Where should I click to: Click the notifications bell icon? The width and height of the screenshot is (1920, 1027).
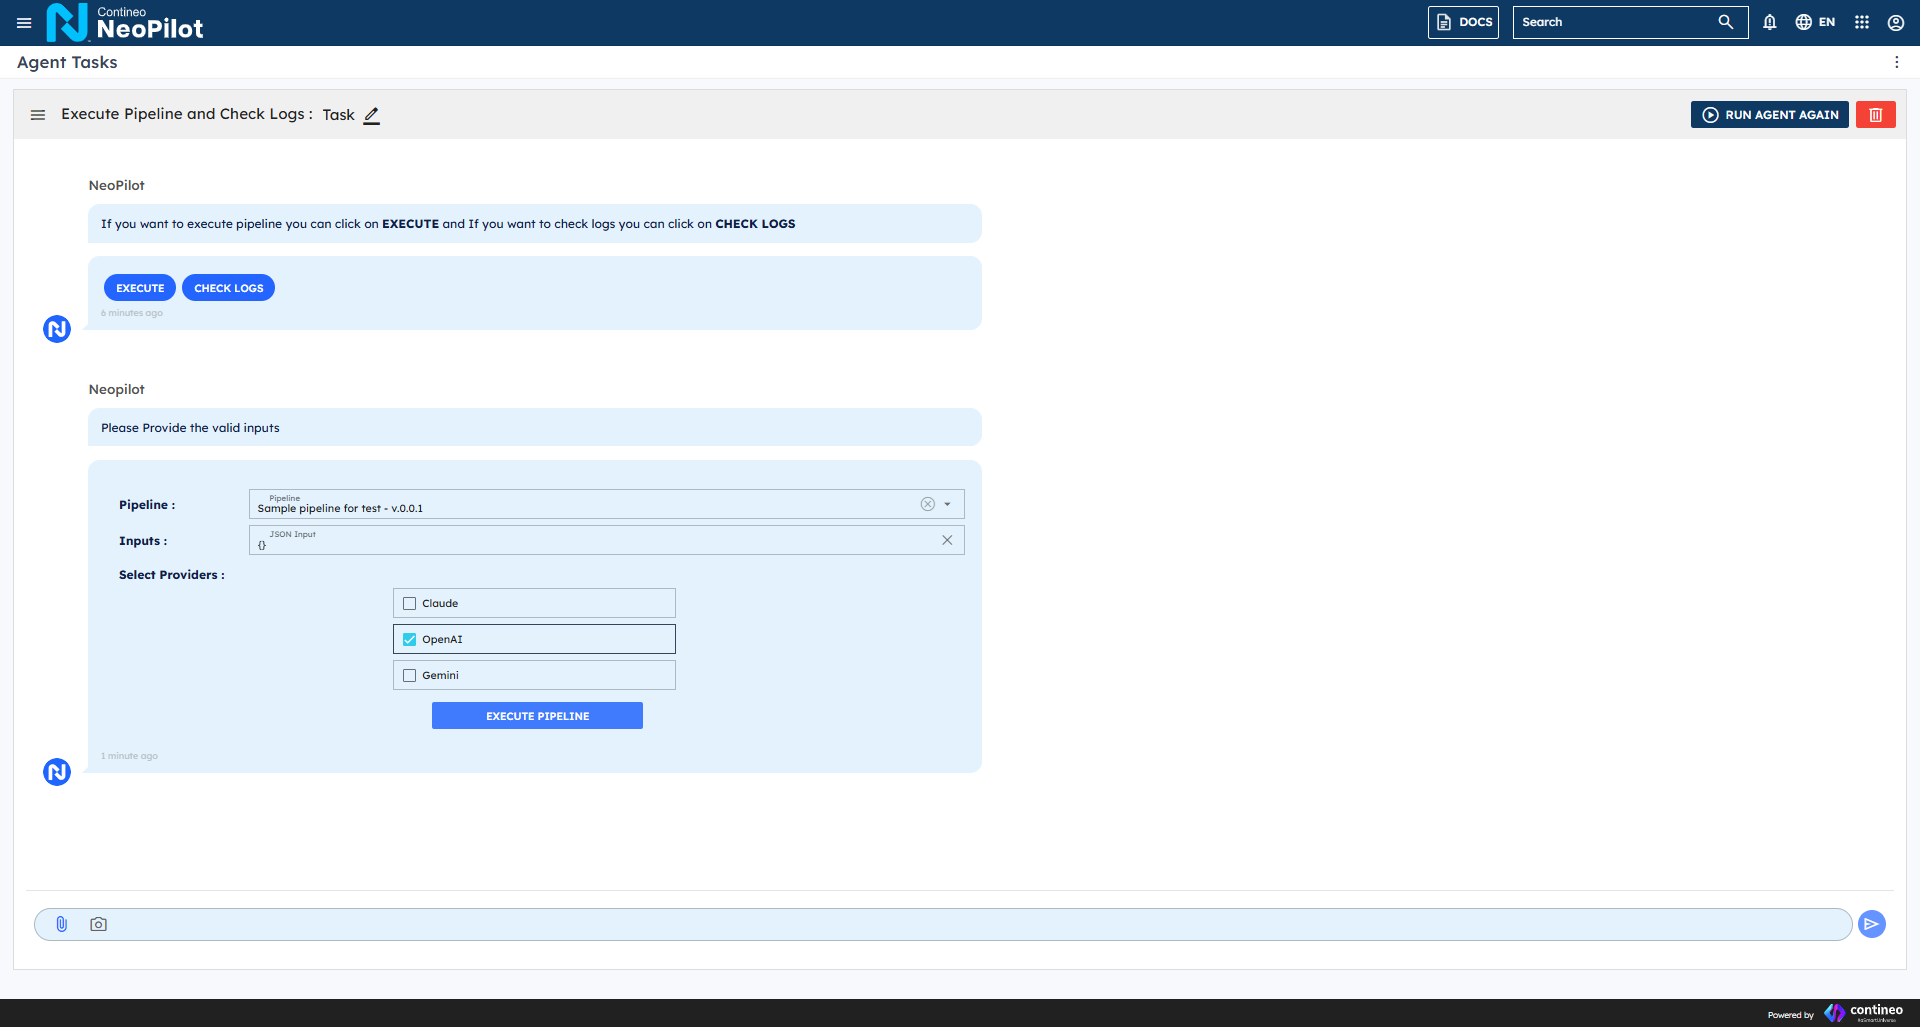pos(1769,22)
